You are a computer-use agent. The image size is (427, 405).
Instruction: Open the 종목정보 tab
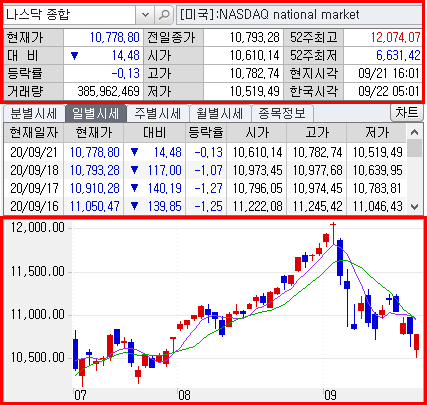282,114
